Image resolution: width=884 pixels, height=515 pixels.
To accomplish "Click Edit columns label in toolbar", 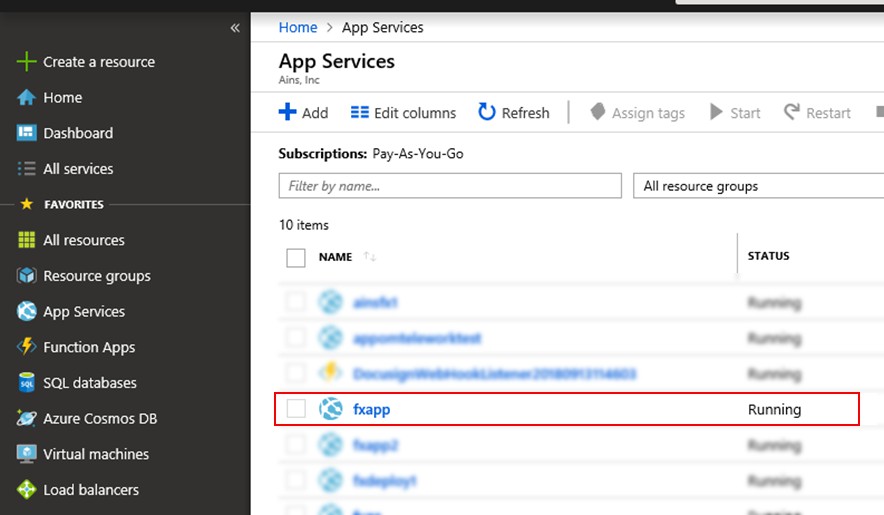I will click(415, 113).
